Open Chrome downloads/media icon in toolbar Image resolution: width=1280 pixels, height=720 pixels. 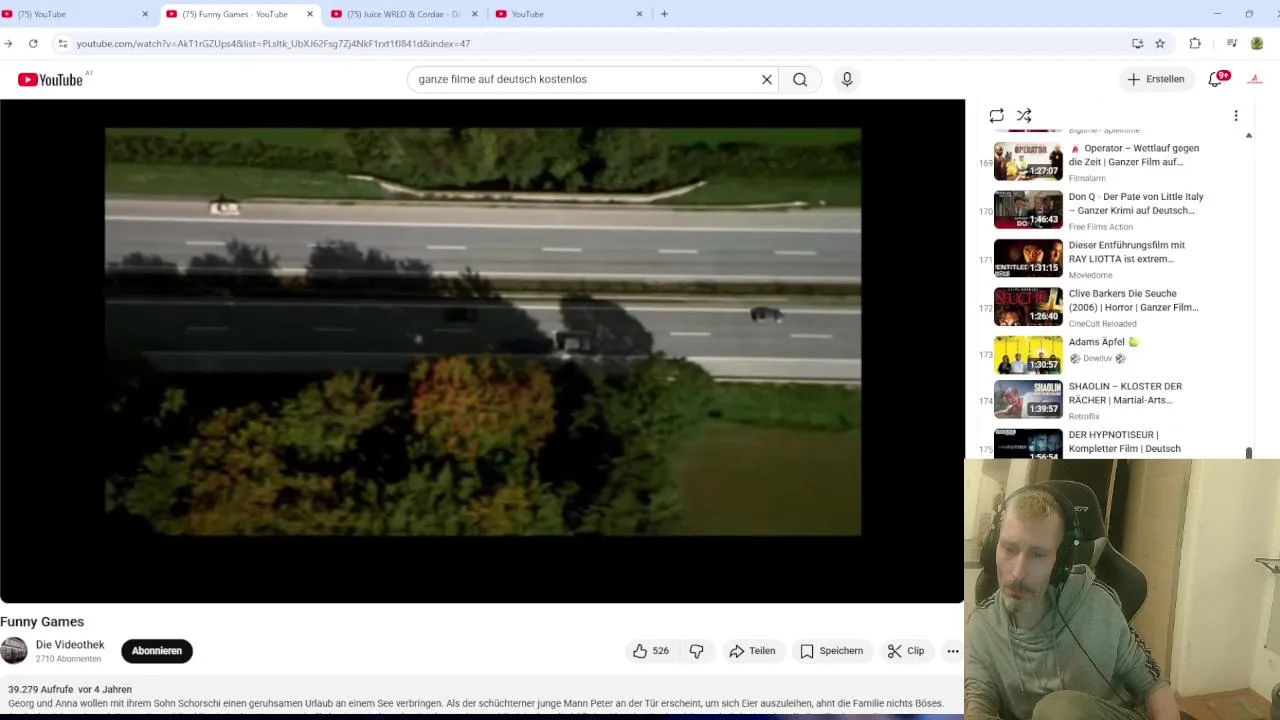1232,43
